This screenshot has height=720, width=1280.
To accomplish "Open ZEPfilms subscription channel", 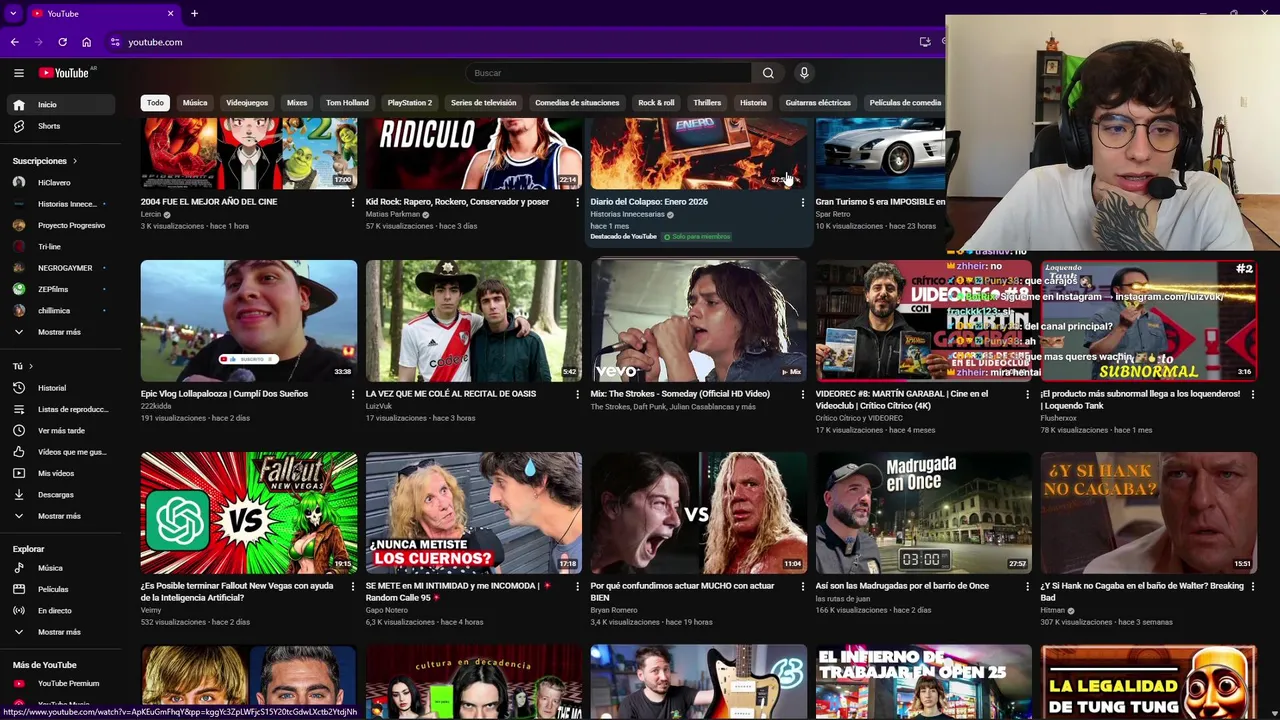I will 63,289.
